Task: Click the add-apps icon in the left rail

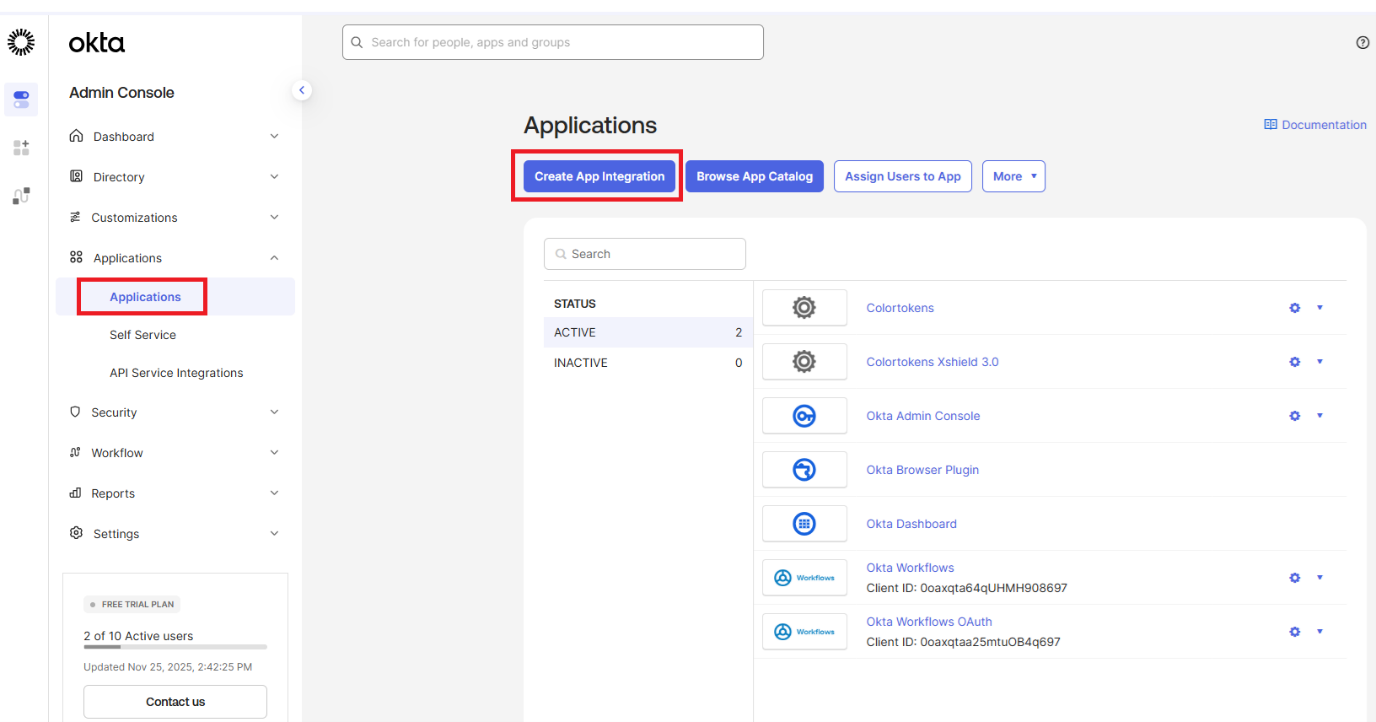Action: pos(21,147)
